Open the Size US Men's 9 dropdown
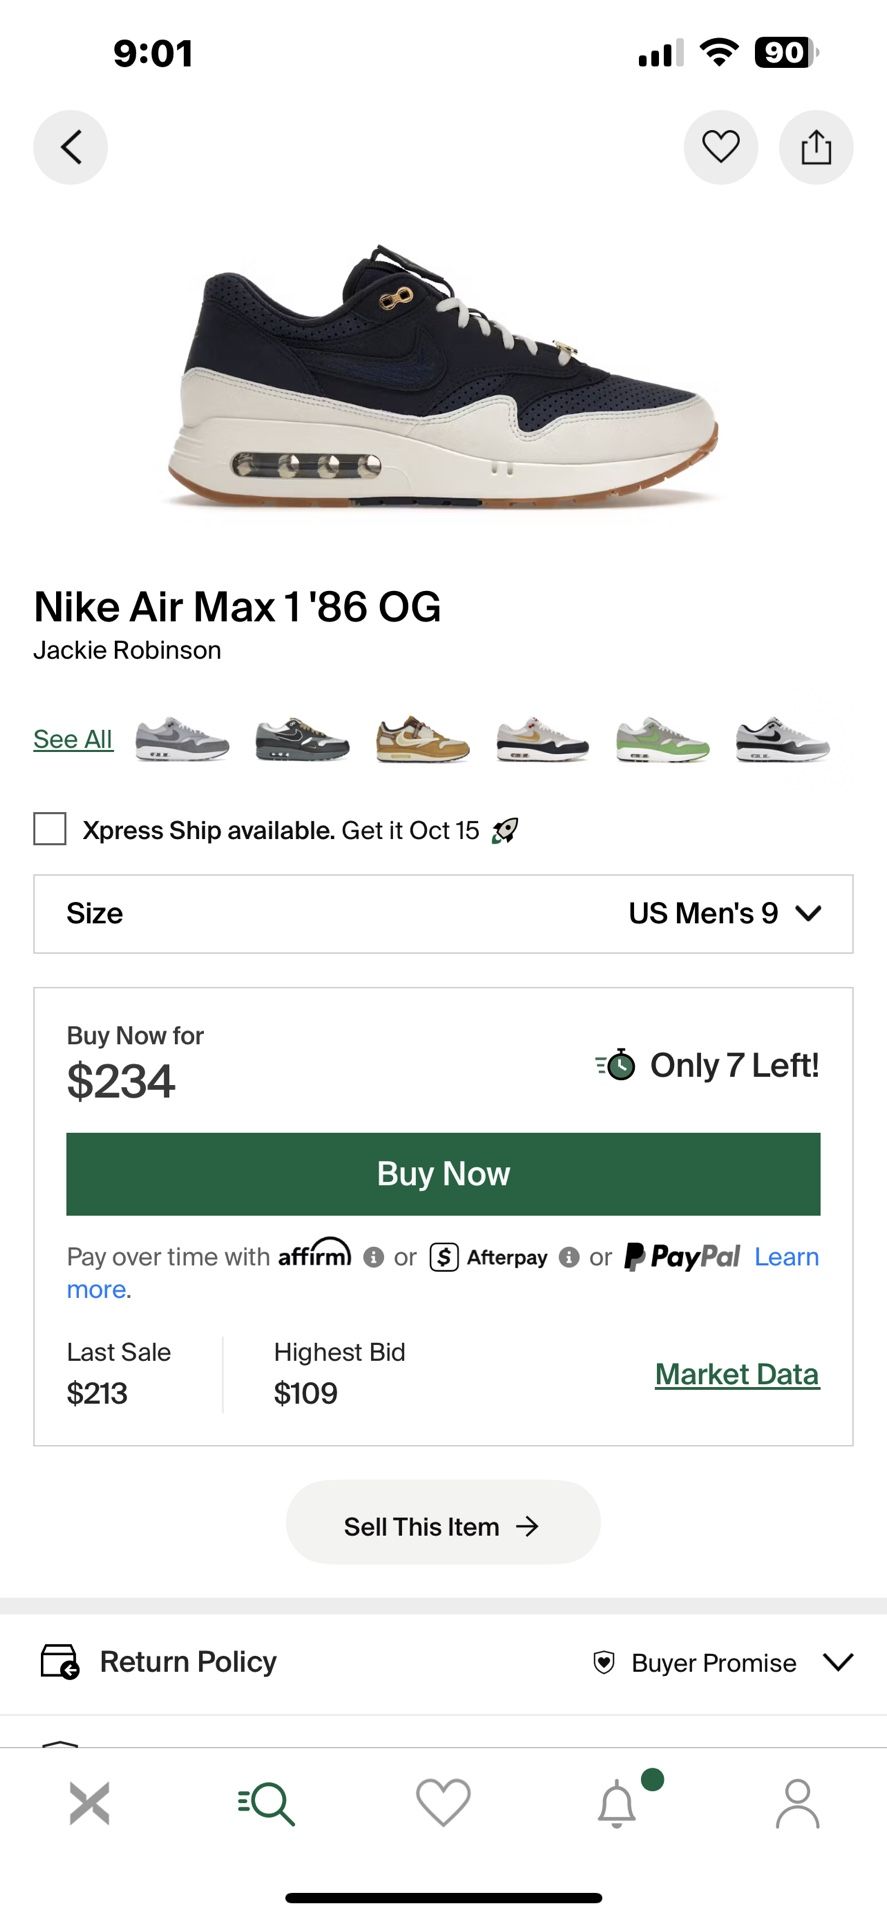 point(443,914)
